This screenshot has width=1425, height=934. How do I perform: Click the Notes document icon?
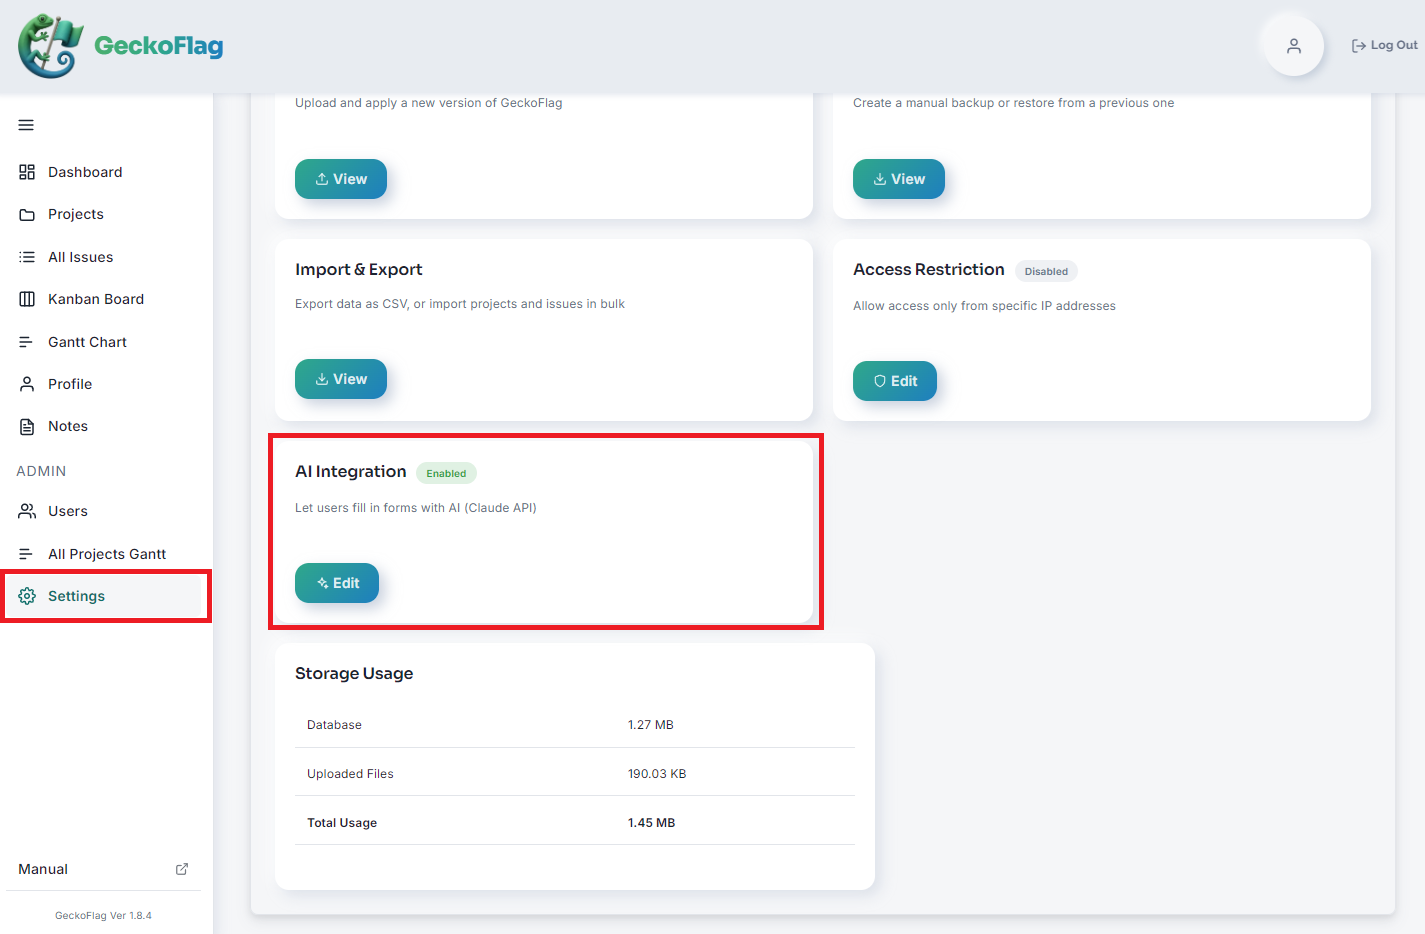[27, 426]
